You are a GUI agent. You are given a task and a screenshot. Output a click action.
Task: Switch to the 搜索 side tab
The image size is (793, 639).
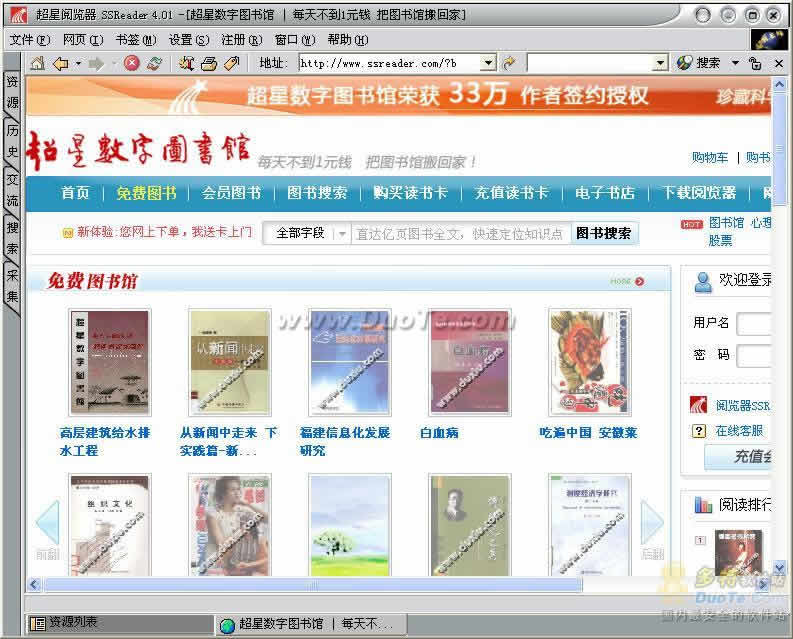(12, 238)
